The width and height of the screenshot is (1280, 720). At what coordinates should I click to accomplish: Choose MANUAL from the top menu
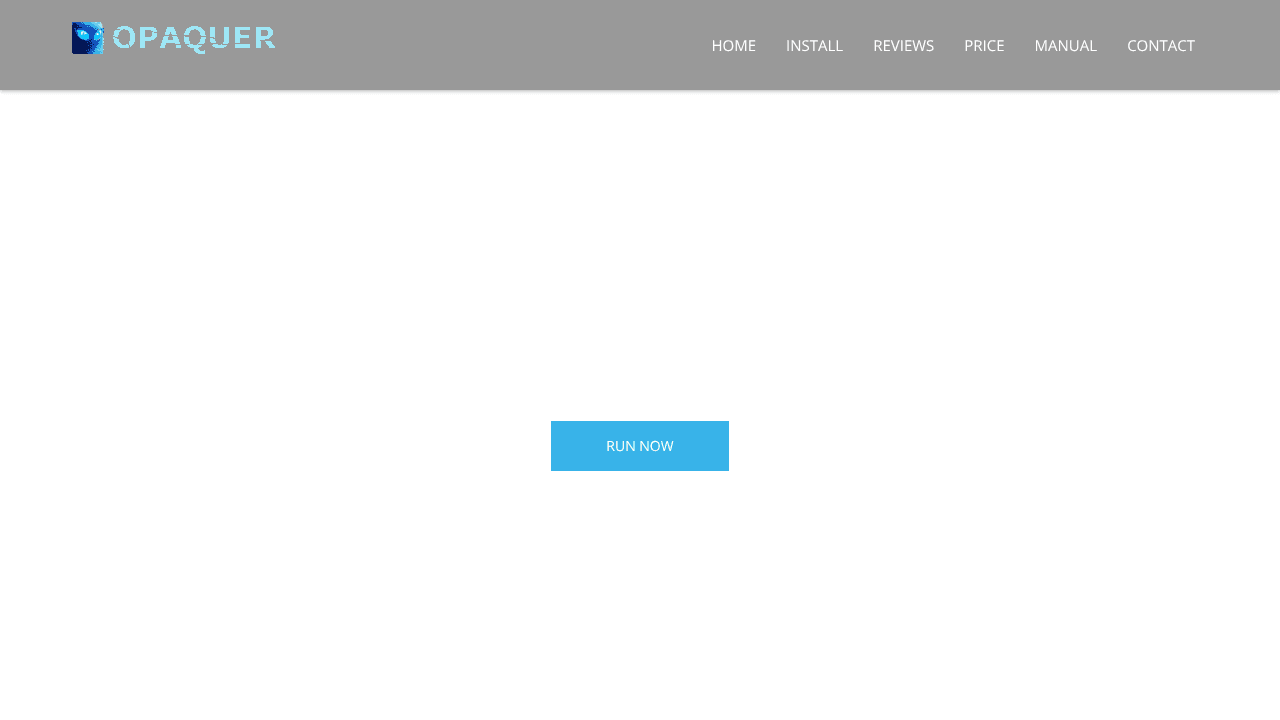[x=1065, y=45]
